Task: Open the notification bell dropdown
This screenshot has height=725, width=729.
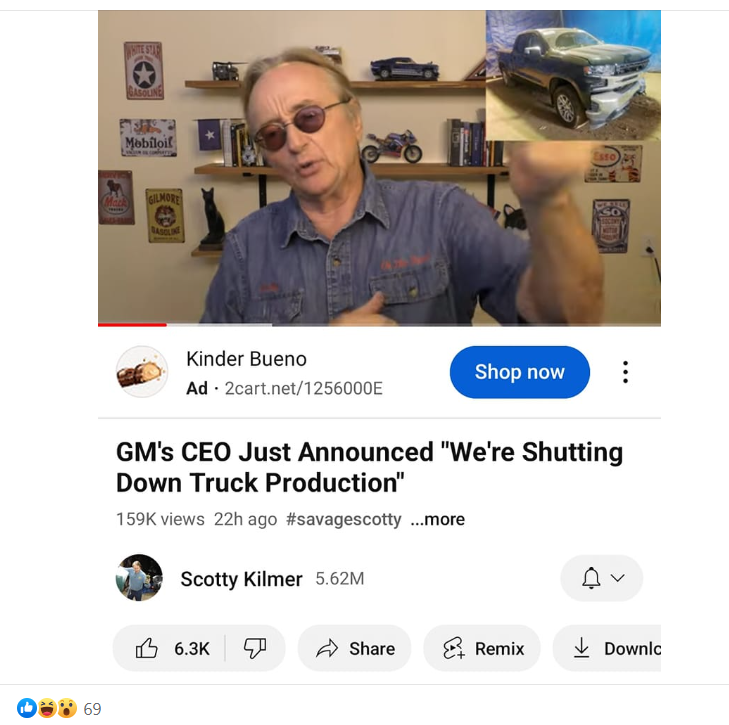Action: click(602, 578)
